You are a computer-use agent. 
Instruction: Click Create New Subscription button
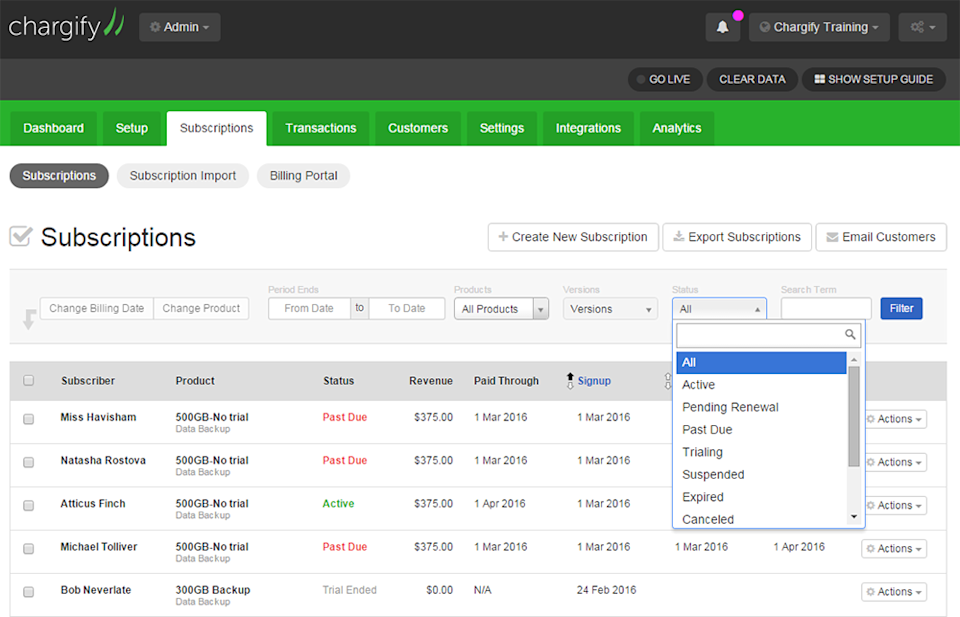click(573, 237)
